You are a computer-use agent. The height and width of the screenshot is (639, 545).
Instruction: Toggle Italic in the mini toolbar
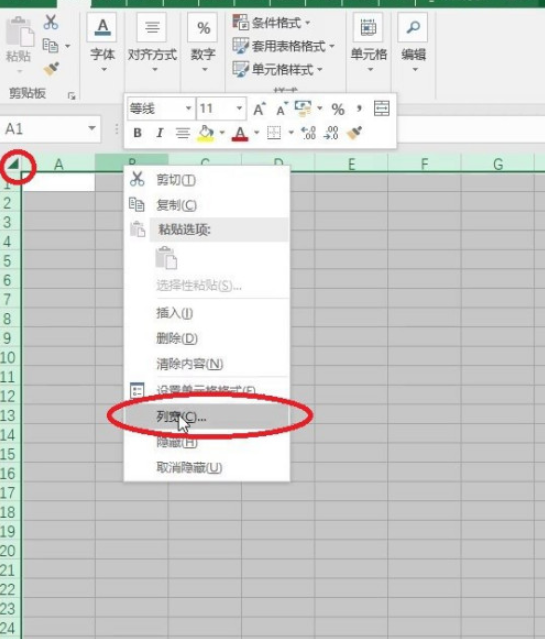click(x=159, y=133)
